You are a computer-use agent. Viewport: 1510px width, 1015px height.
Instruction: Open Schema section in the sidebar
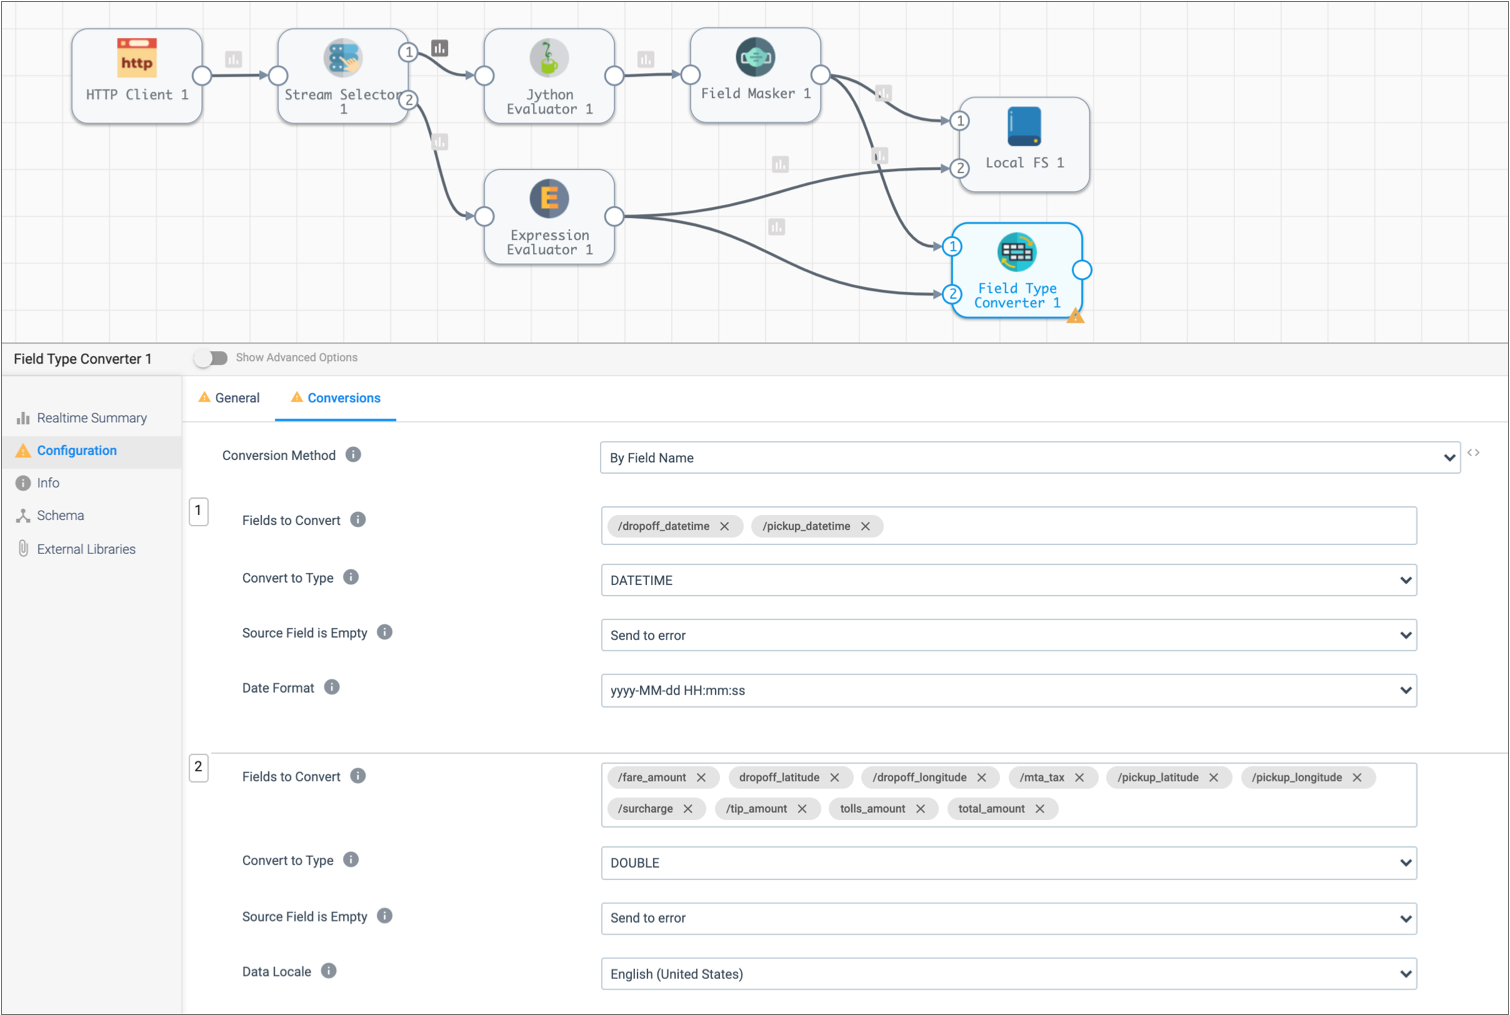pyautogui.click(x=60, y=516)
